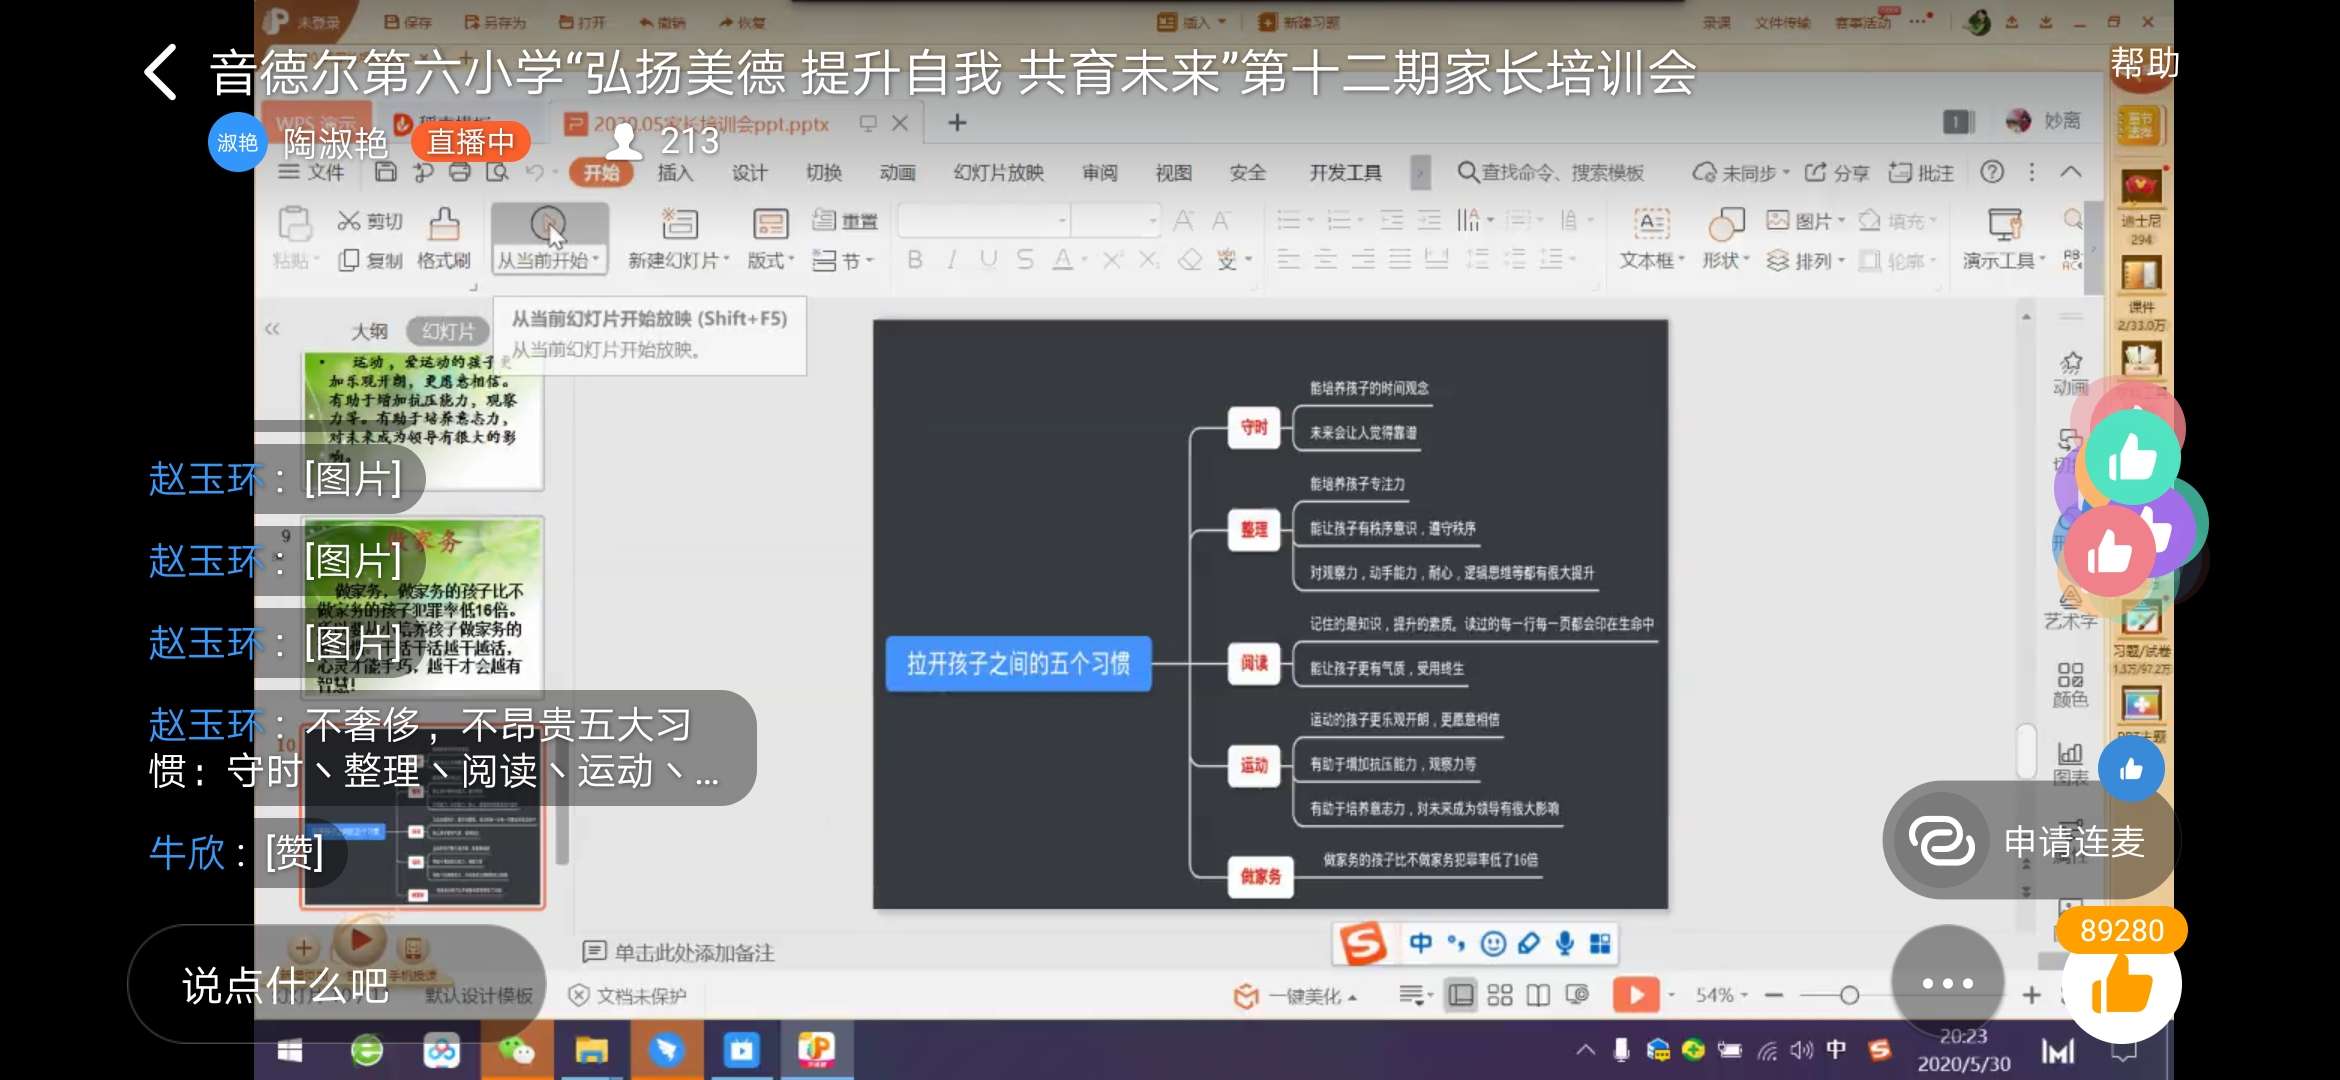Viewport: 2340px width, 1080px height.
Task: Switch to the 大纲 outline tab
Action: pos(369,331)
